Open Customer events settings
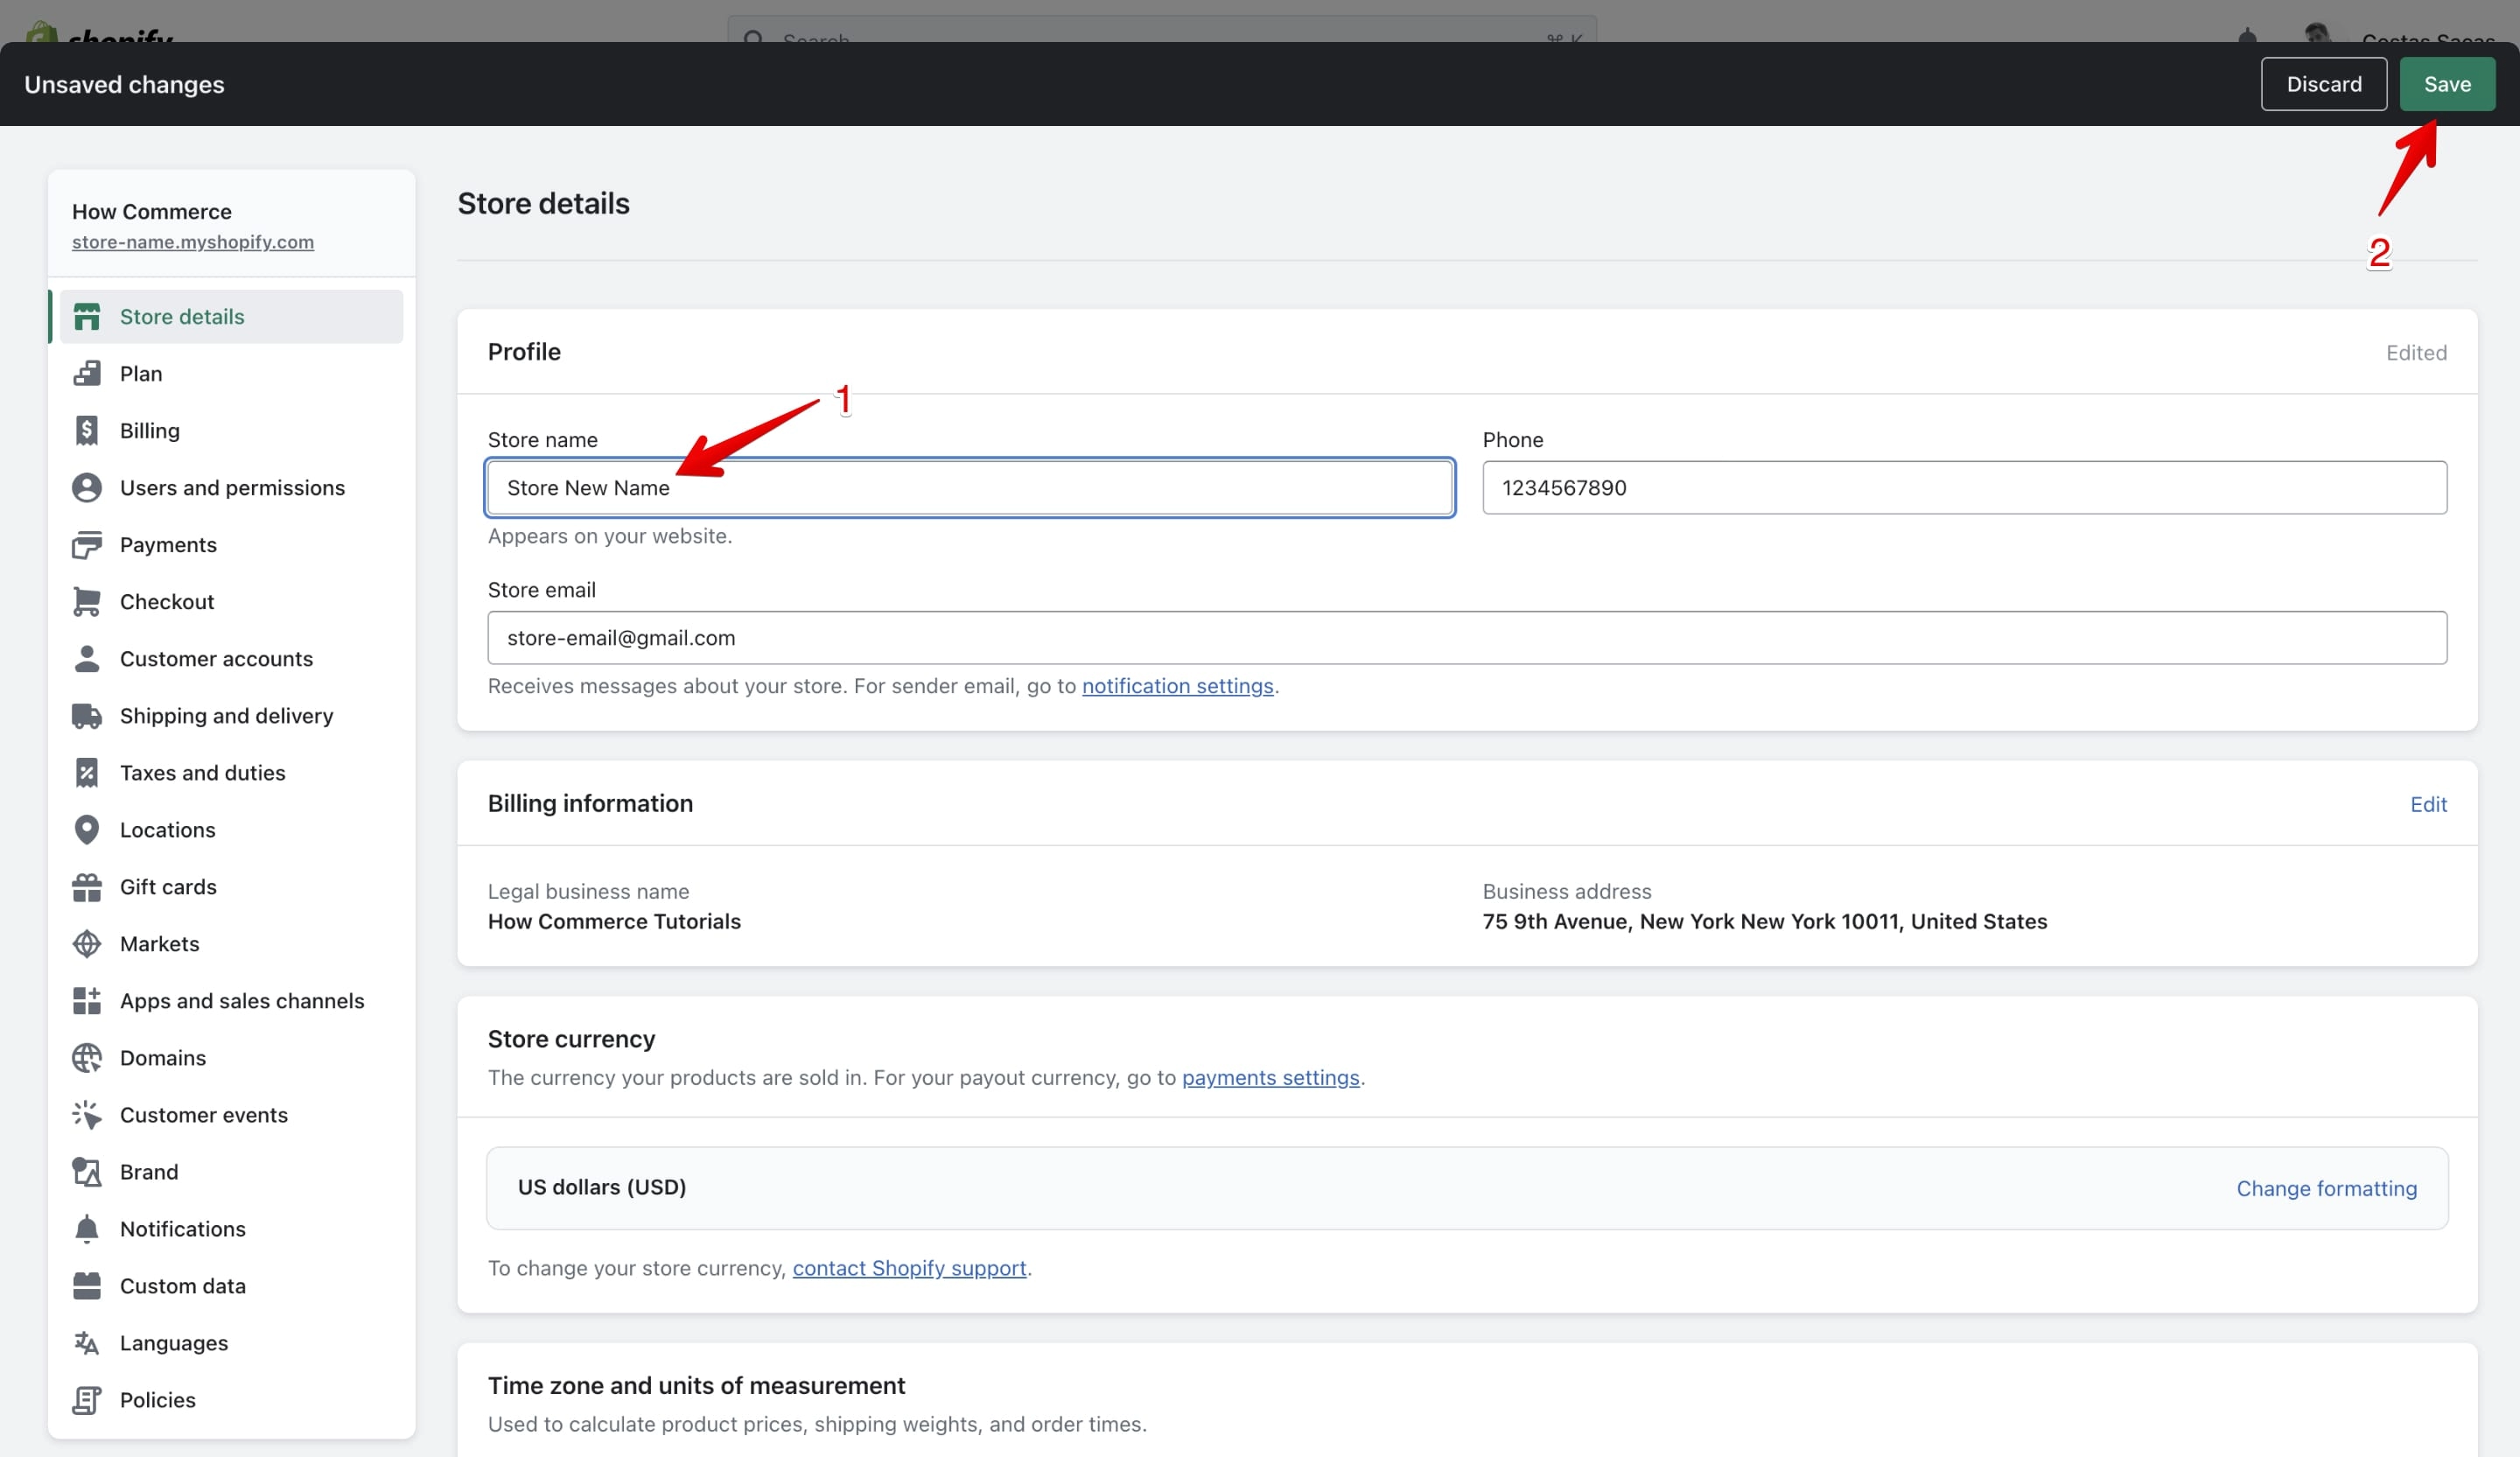 [231, 1115]
